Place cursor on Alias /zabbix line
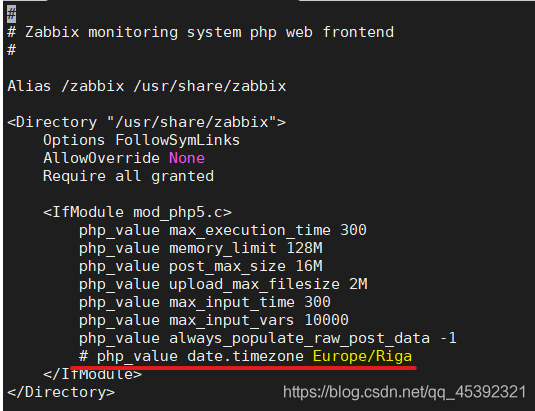The height and width of the screenshot is (411, 535). click(x=147, y=86)
